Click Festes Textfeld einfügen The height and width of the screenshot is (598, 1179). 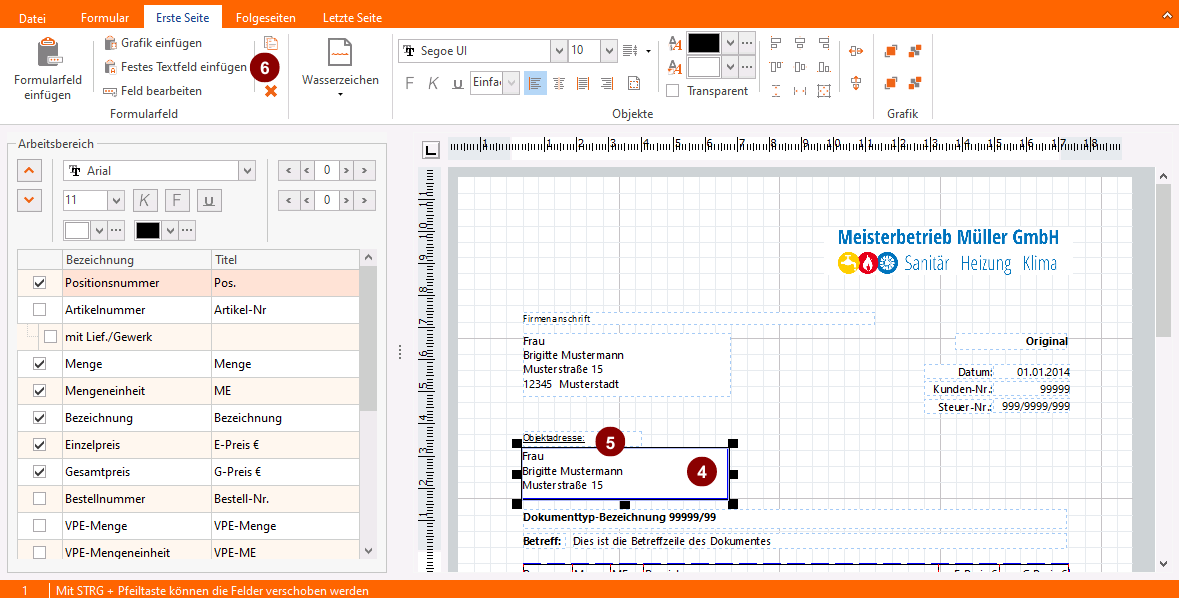(175, 67)
